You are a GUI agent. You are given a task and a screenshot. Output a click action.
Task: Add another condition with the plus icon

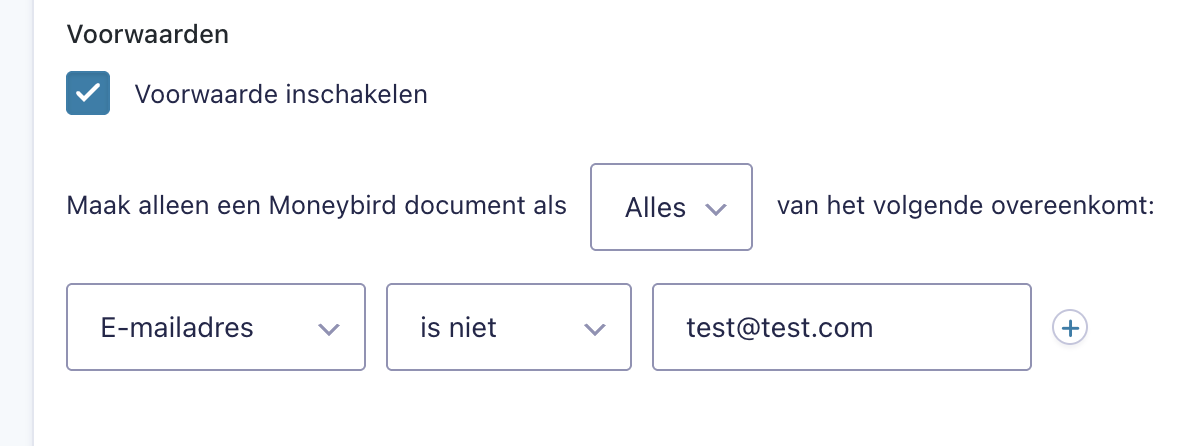tap(1070, 327)
